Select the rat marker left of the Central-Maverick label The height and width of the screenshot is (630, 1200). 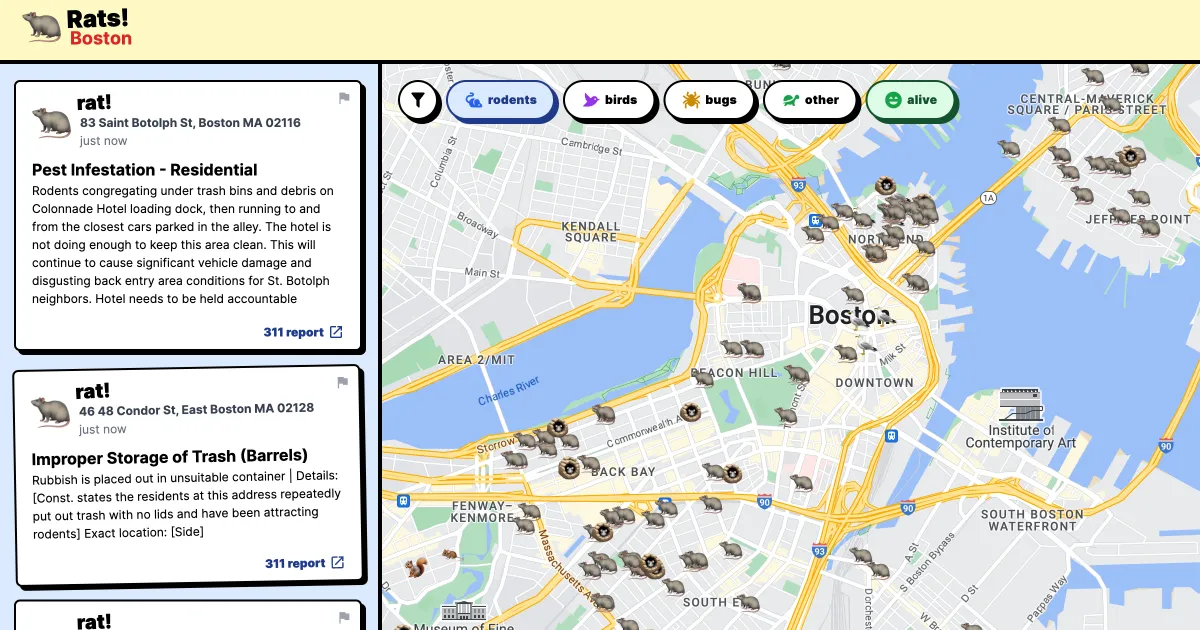(1009, 149)
